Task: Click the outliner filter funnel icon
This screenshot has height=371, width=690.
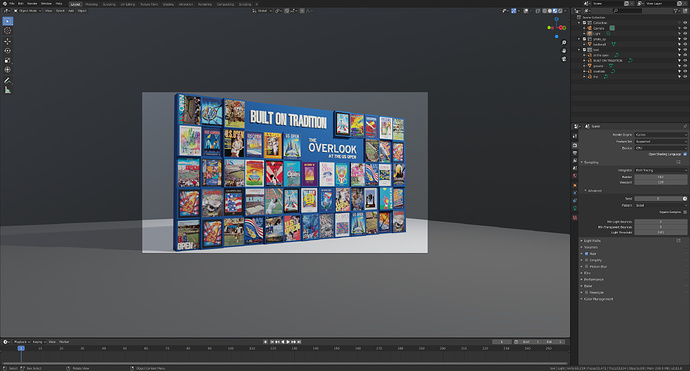Action: 676,11
